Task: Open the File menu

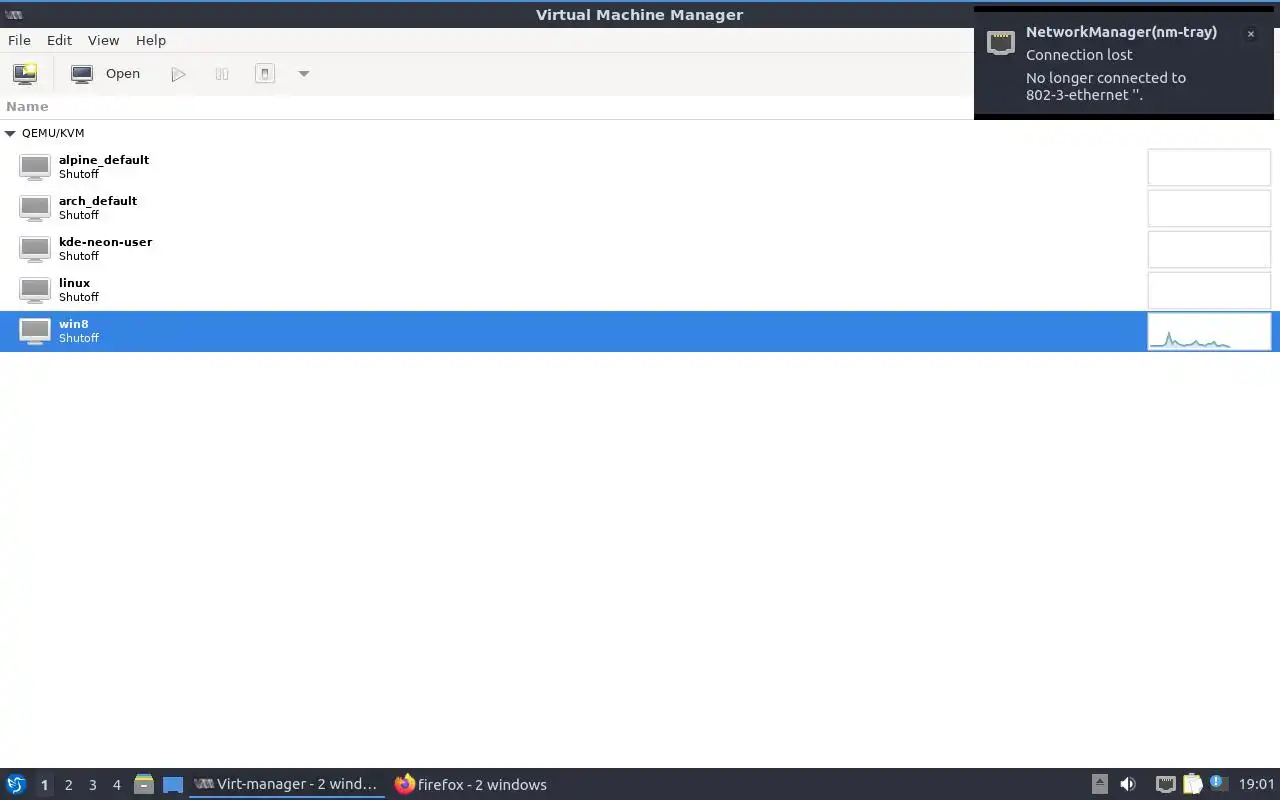Action: pyautogui.click(x=19, y=40)
